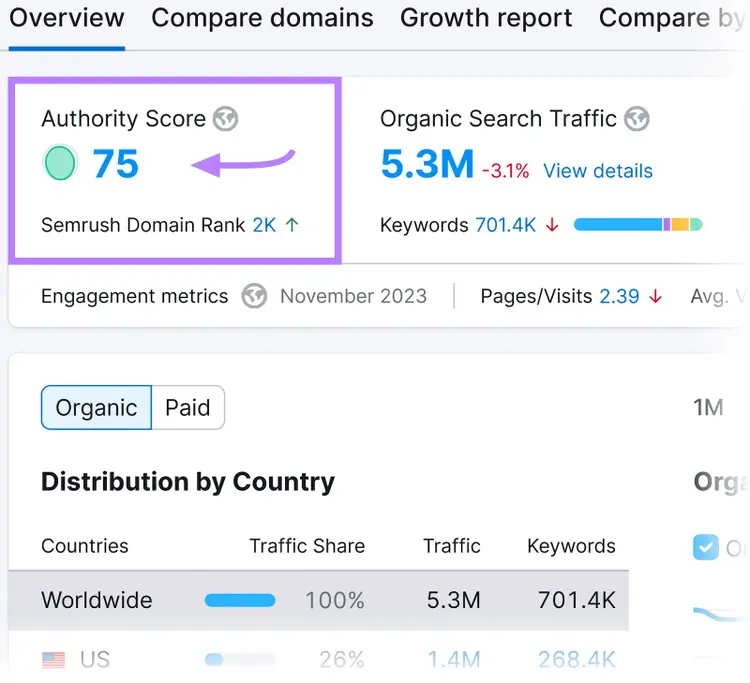Click red down arrow beside Pages/Visits 2.39

tap(655, 296)
